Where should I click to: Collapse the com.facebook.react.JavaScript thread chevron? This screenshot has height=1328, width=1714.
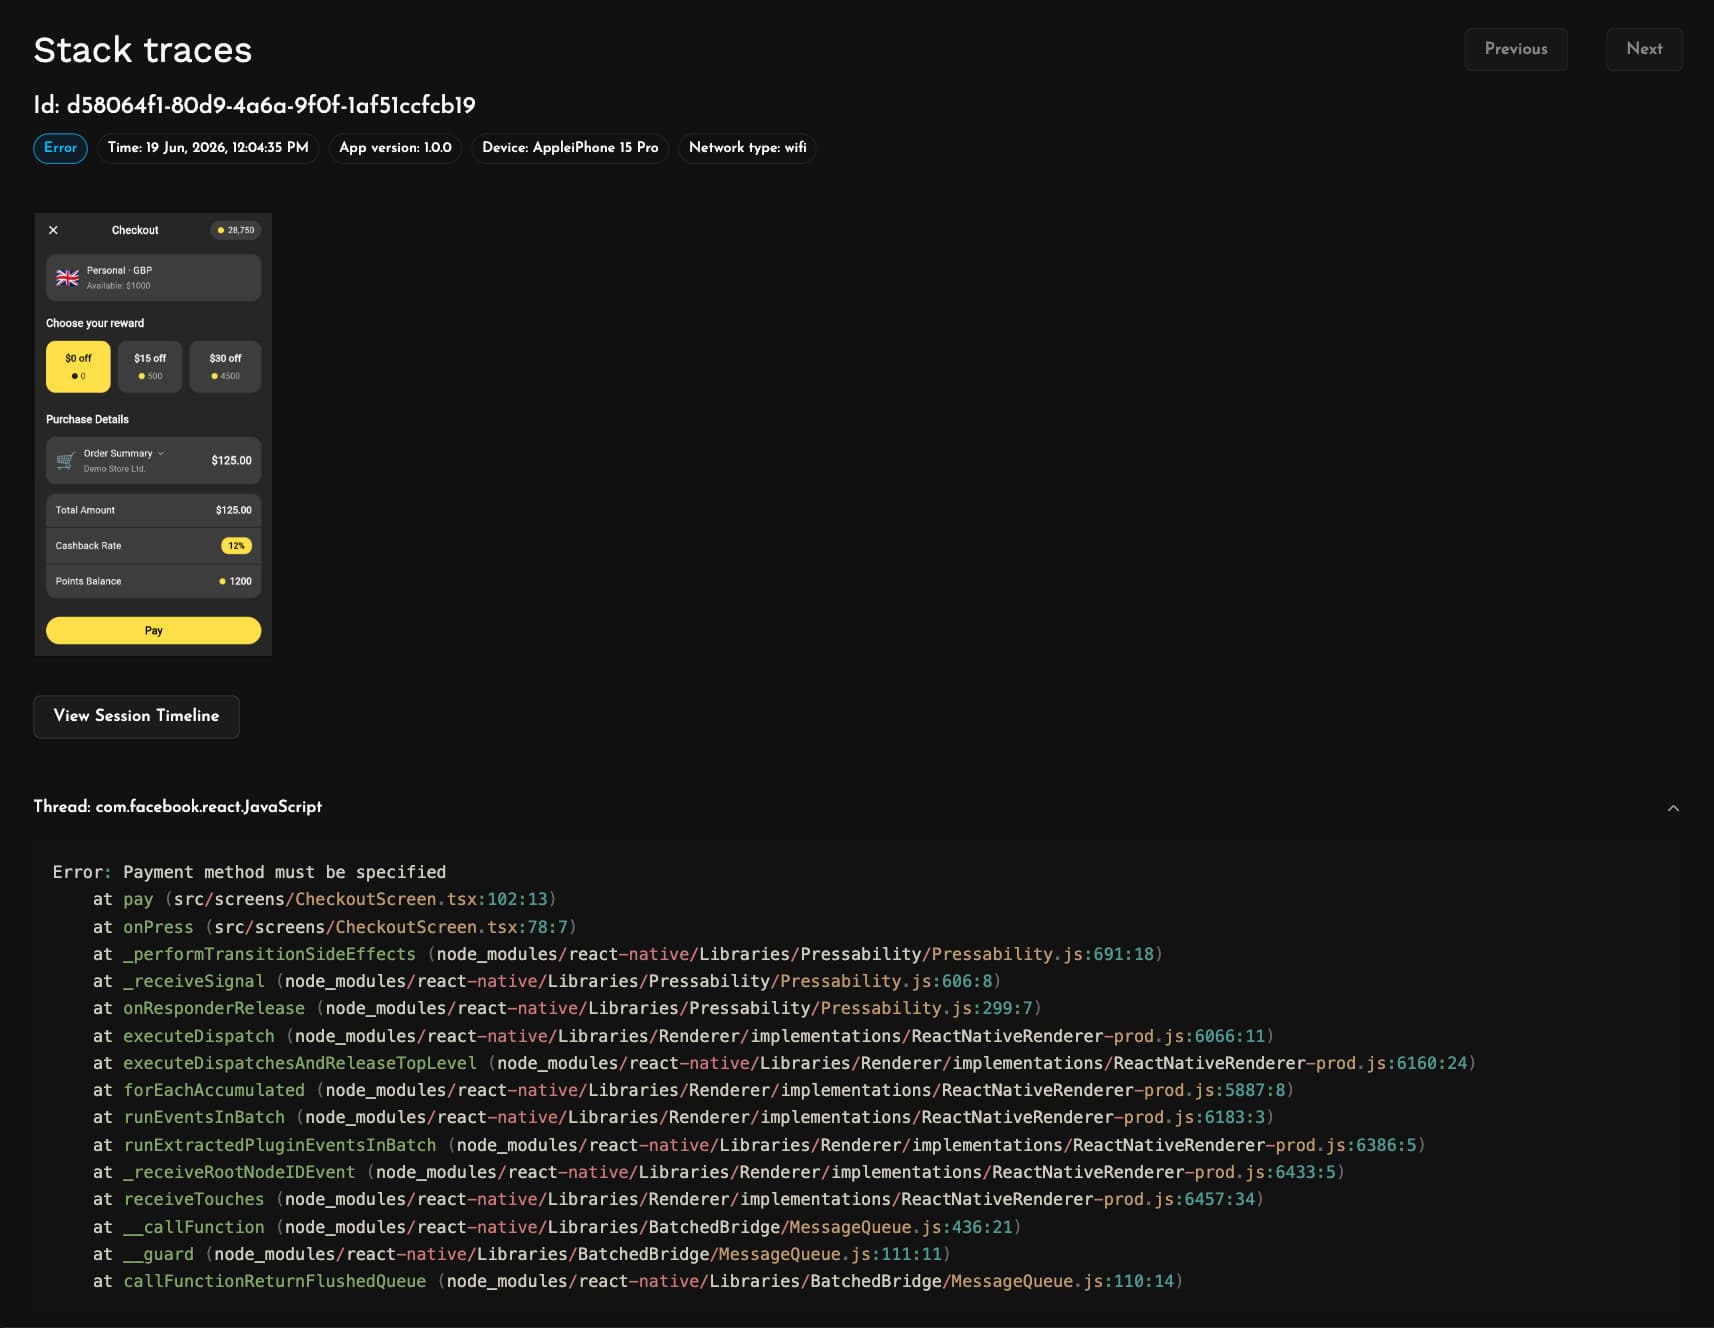[x=1673, y=808]
